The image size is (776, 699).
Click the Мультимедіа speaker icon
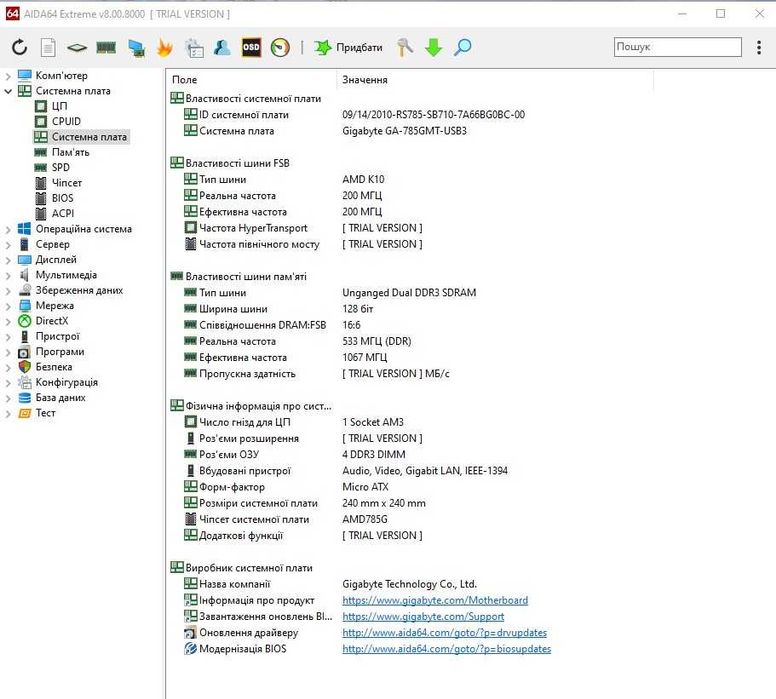coord(24,275)
